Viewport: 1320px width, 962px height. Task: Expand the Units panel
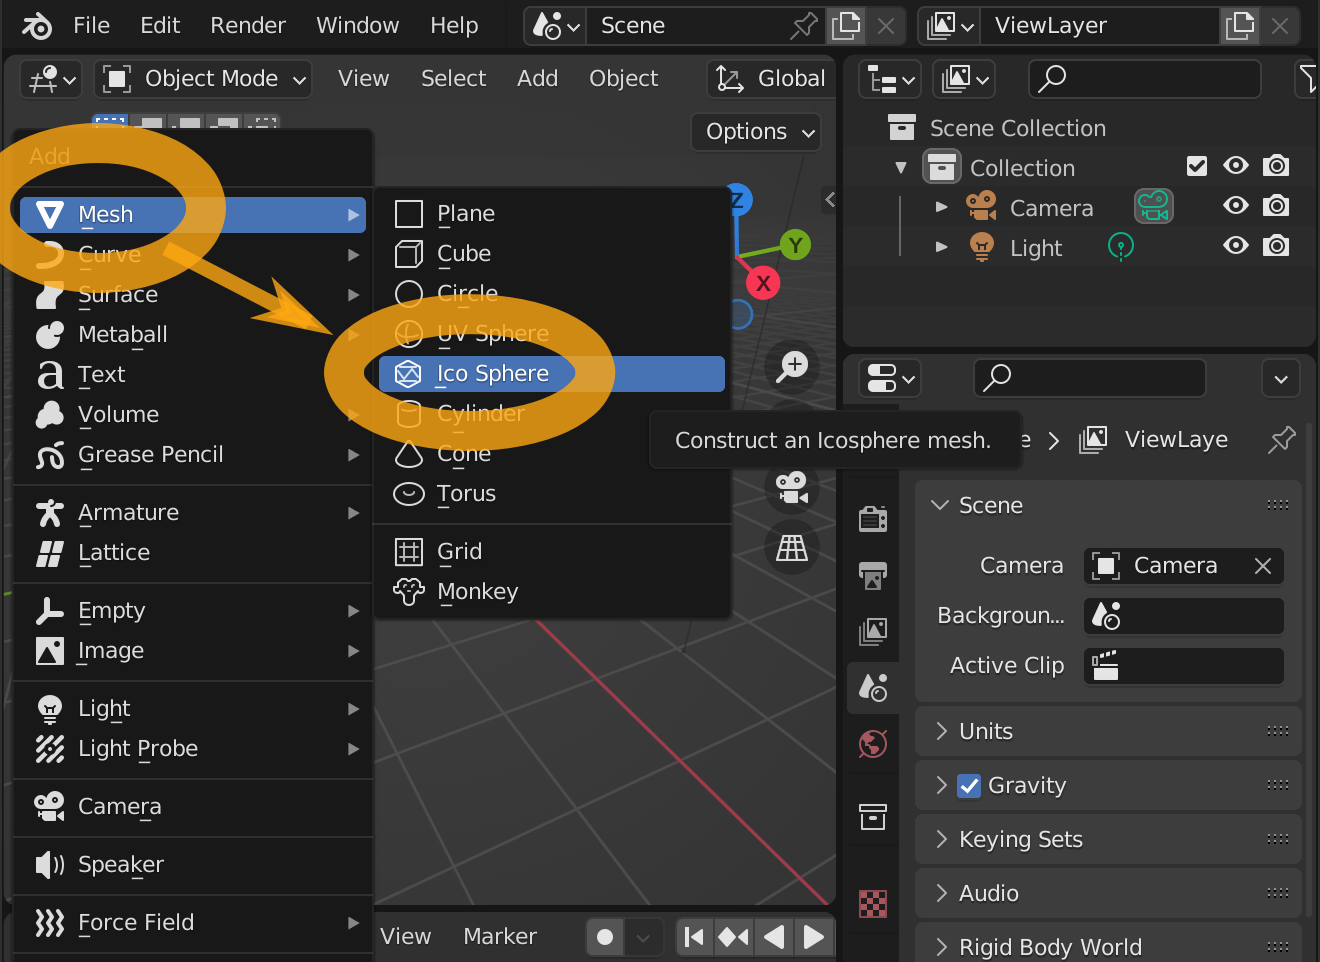1108,732
